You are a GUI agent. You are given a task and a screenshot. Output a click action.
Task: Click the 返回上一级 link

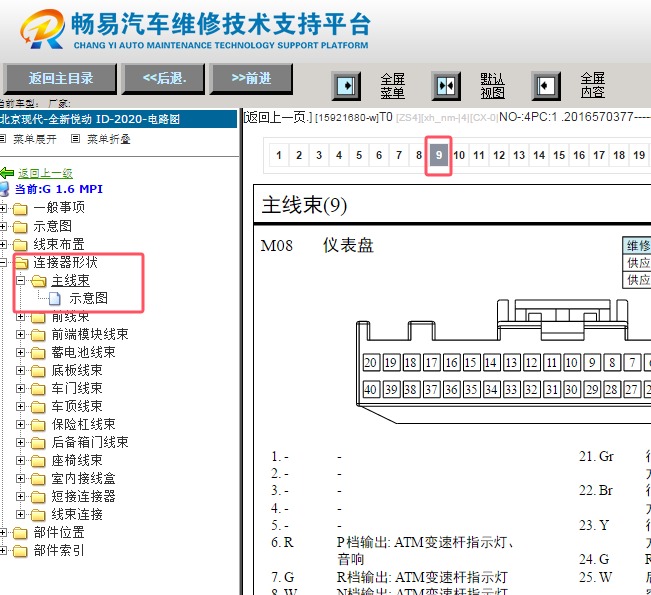pyautogui.click(x=45, y=173)
